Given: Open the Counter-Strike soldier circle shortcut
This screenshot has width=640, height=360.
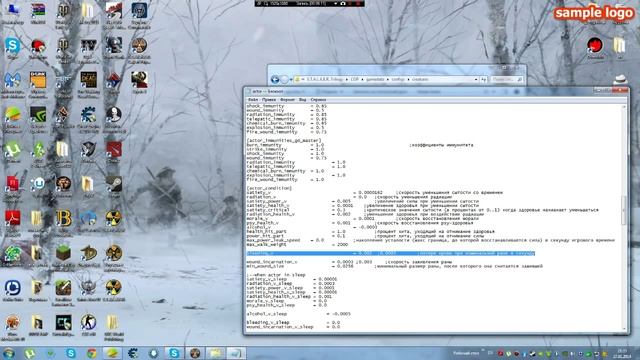Looking at the screenshot, I should click(89, 322).
